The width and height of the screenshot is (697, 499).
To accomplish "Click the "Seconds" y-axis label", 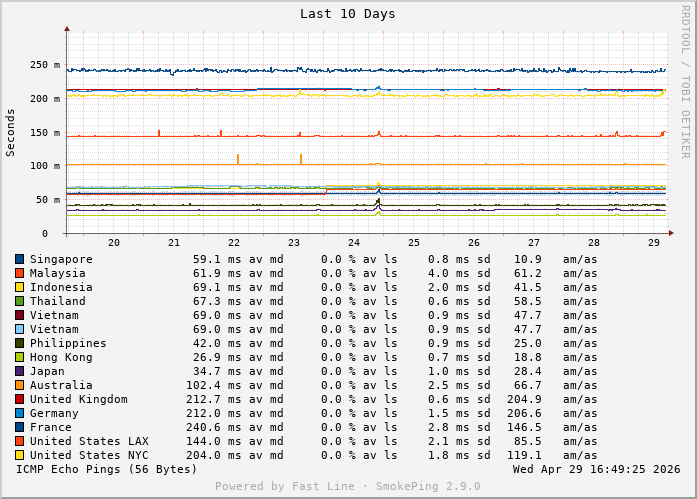I will [11, 131].
